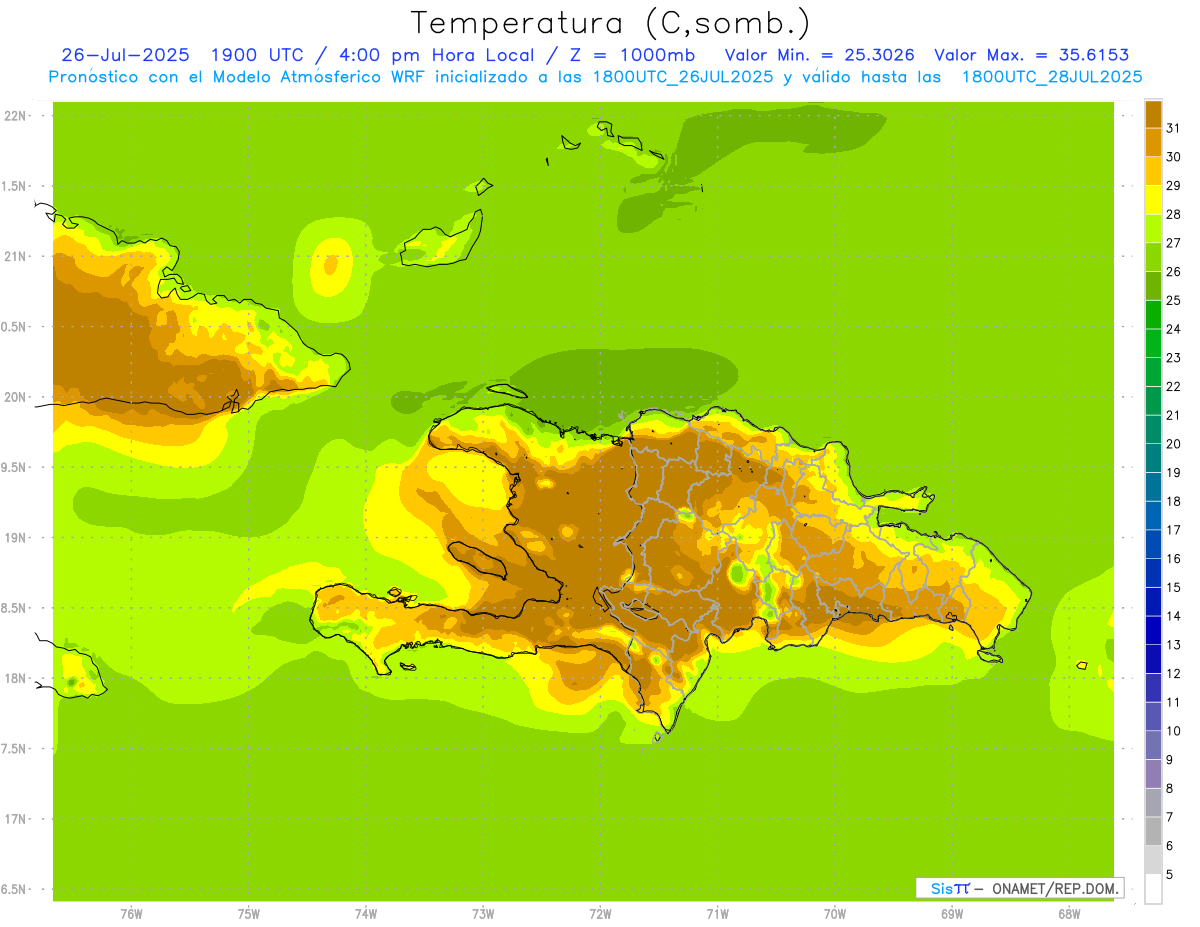Click the '22N' latitude label

(14, 116)
